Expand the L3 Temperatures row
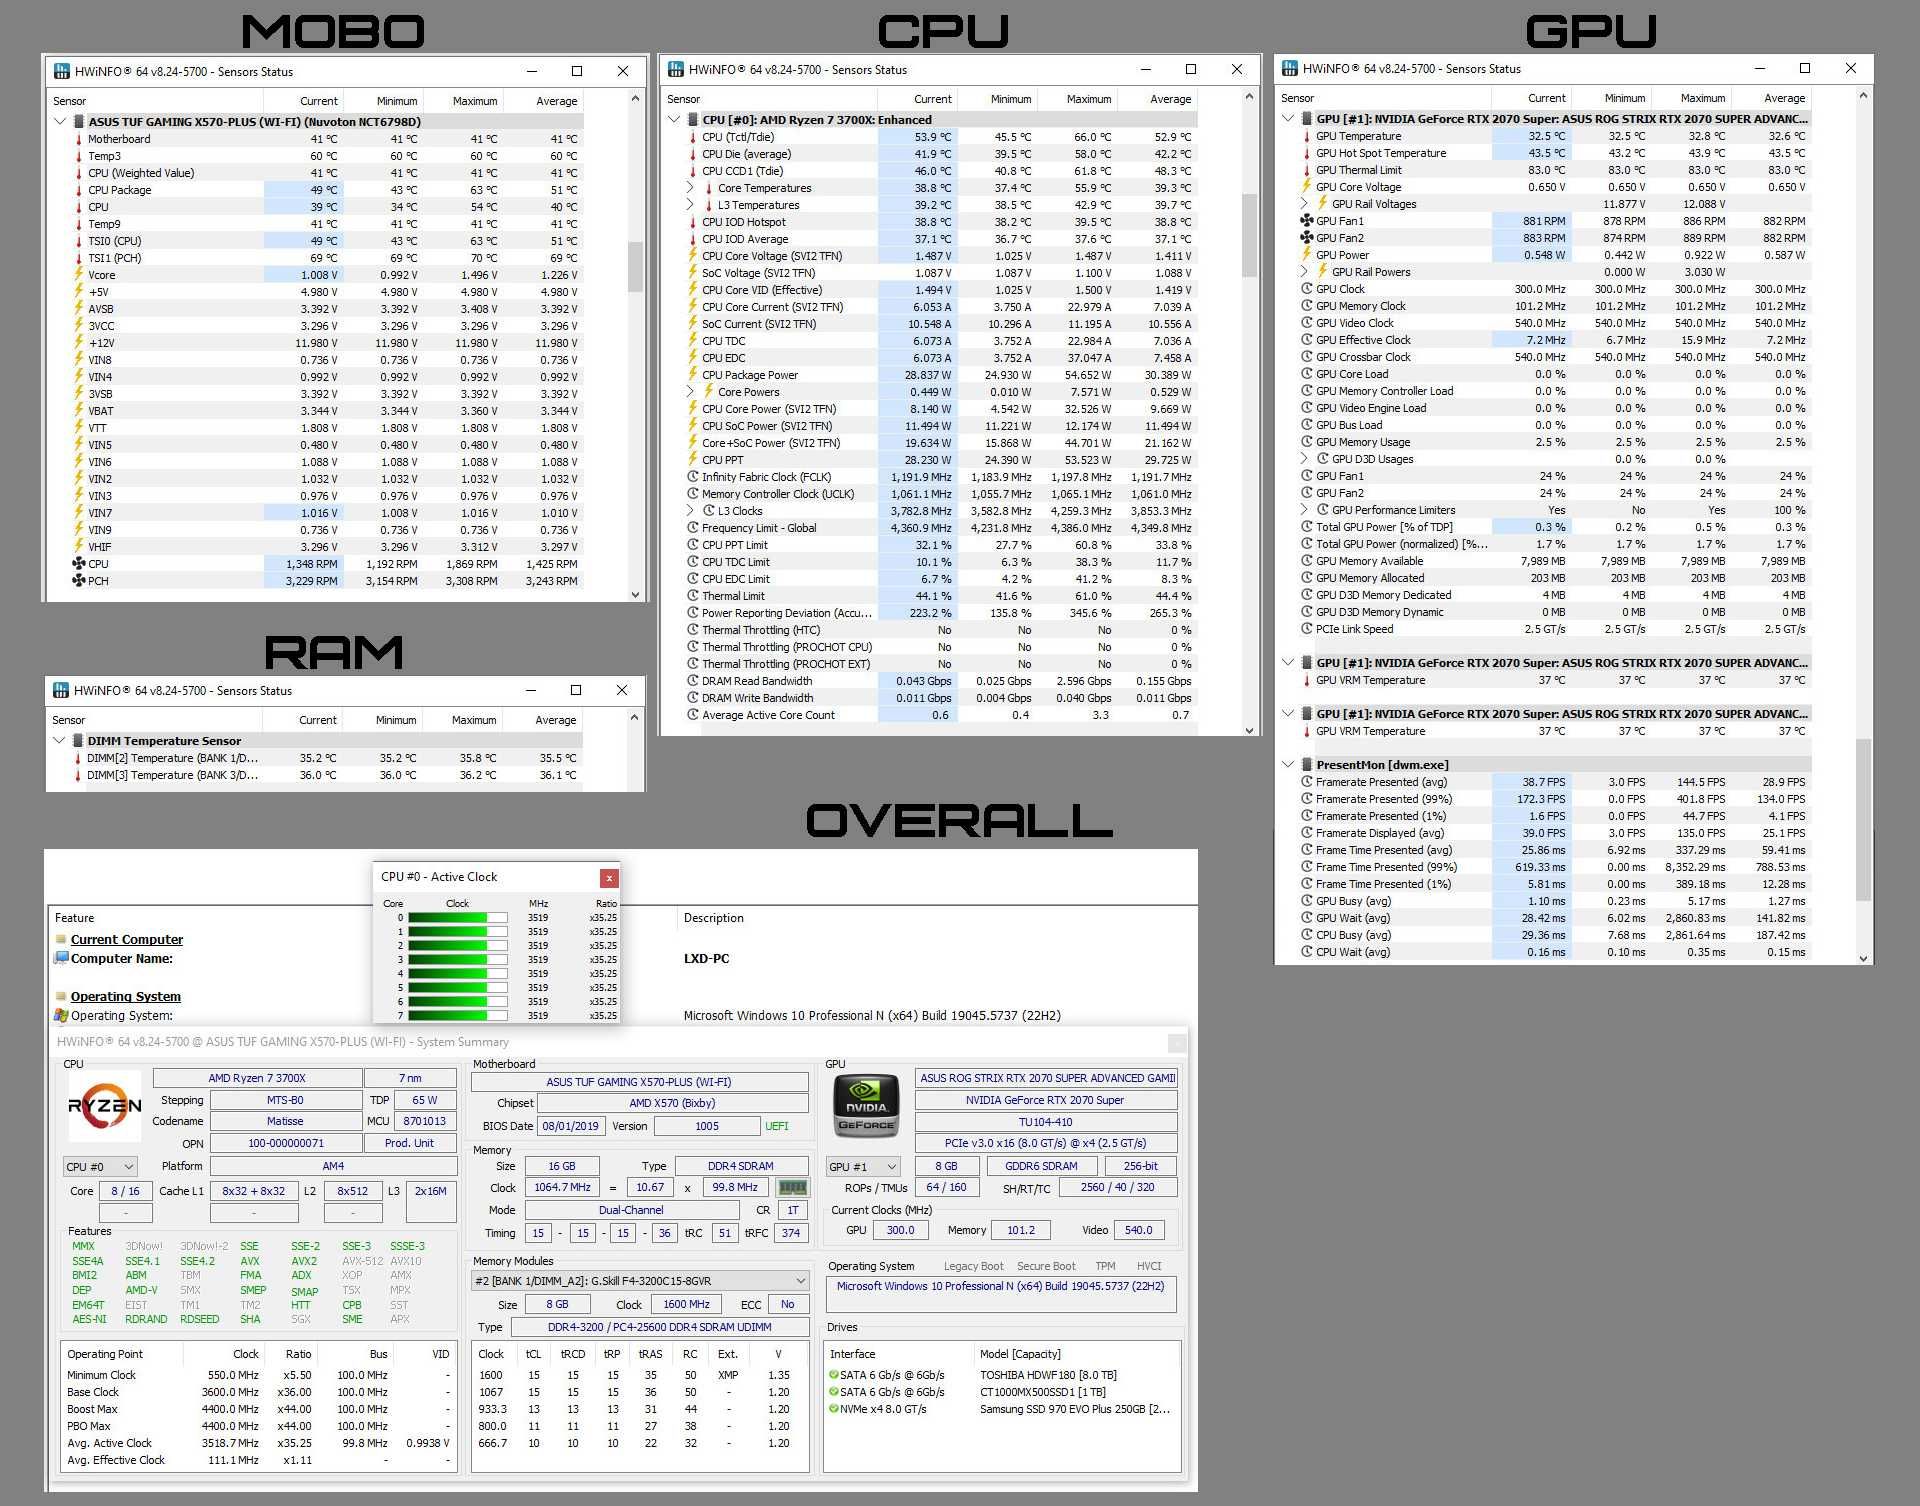Screen dimensions: 1920x1506 (690, 205)
